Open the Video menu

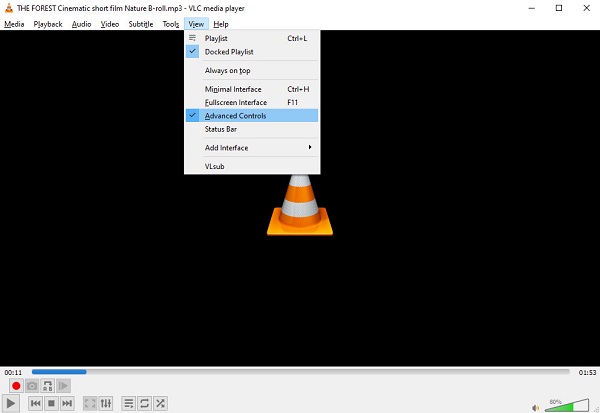pos(110,24)
